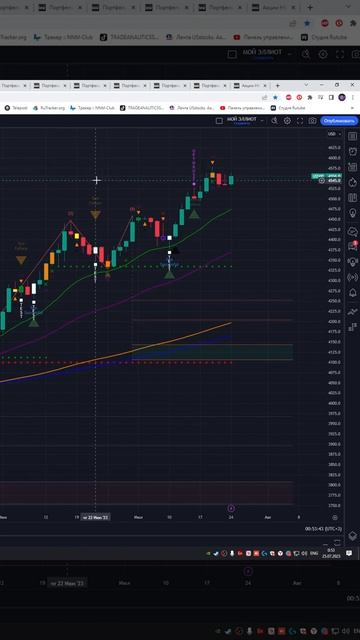Image resolution: width=360 pixels, height=640 pixels.
Task: Open the Teleport bookmark
Action: pyautogui.click(x=16, y=108)
